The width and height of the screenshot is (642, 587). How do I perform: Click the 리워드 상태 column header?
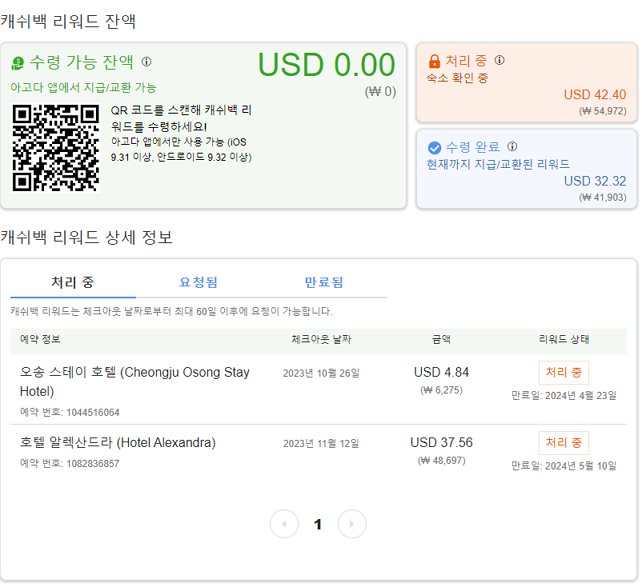pos(564,339)
